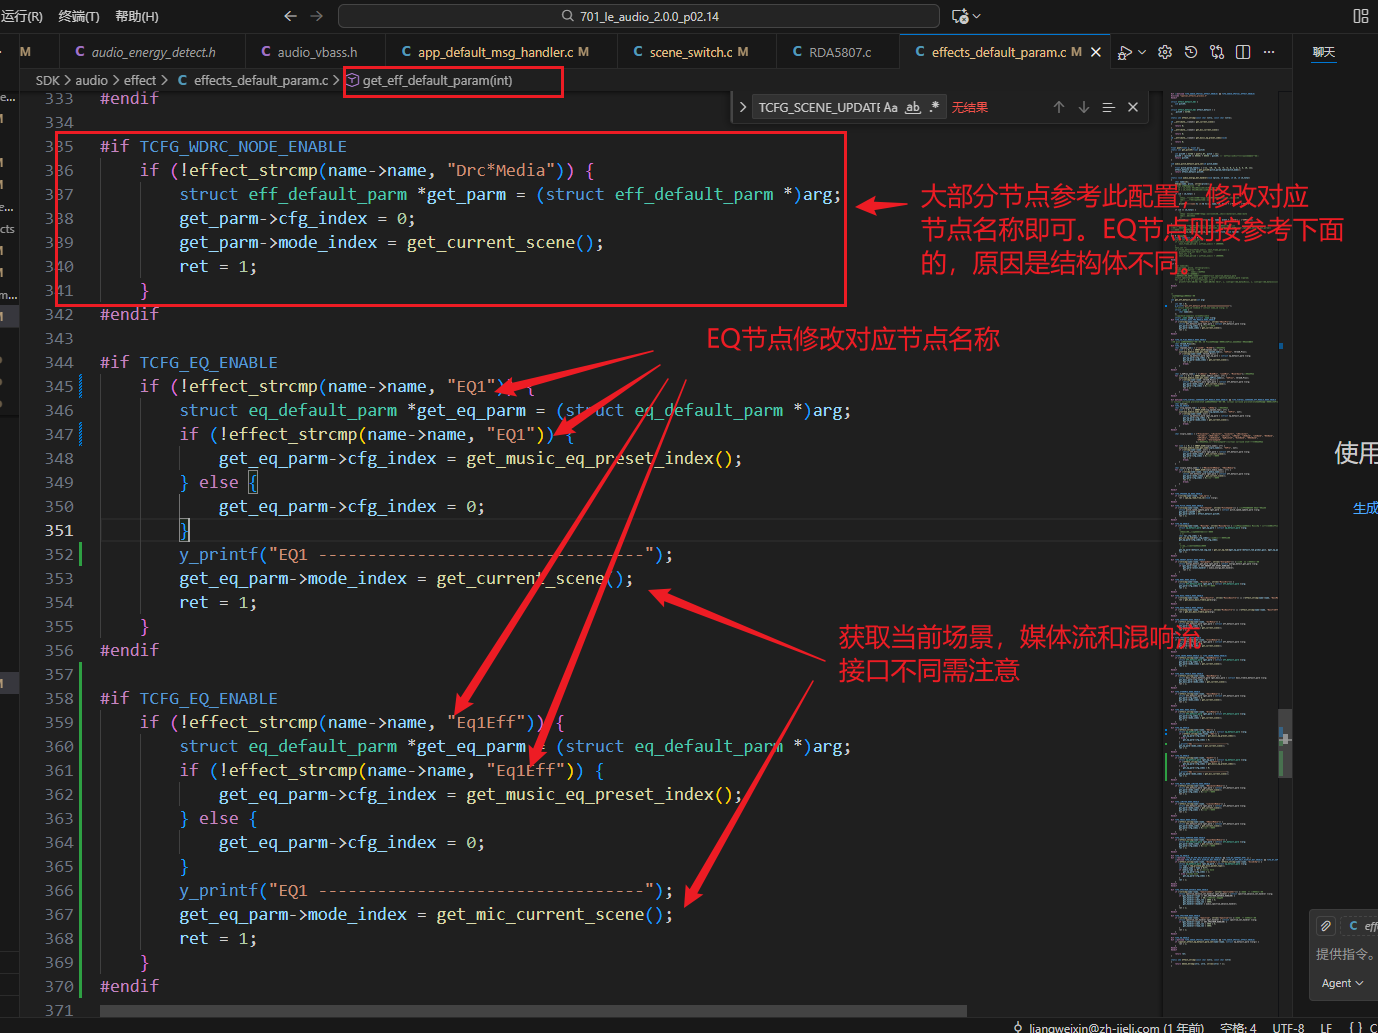Expand the replace field in find widget
Image resolution: width=1378 pixels, height=1033 pixels.
coord(742,107)
